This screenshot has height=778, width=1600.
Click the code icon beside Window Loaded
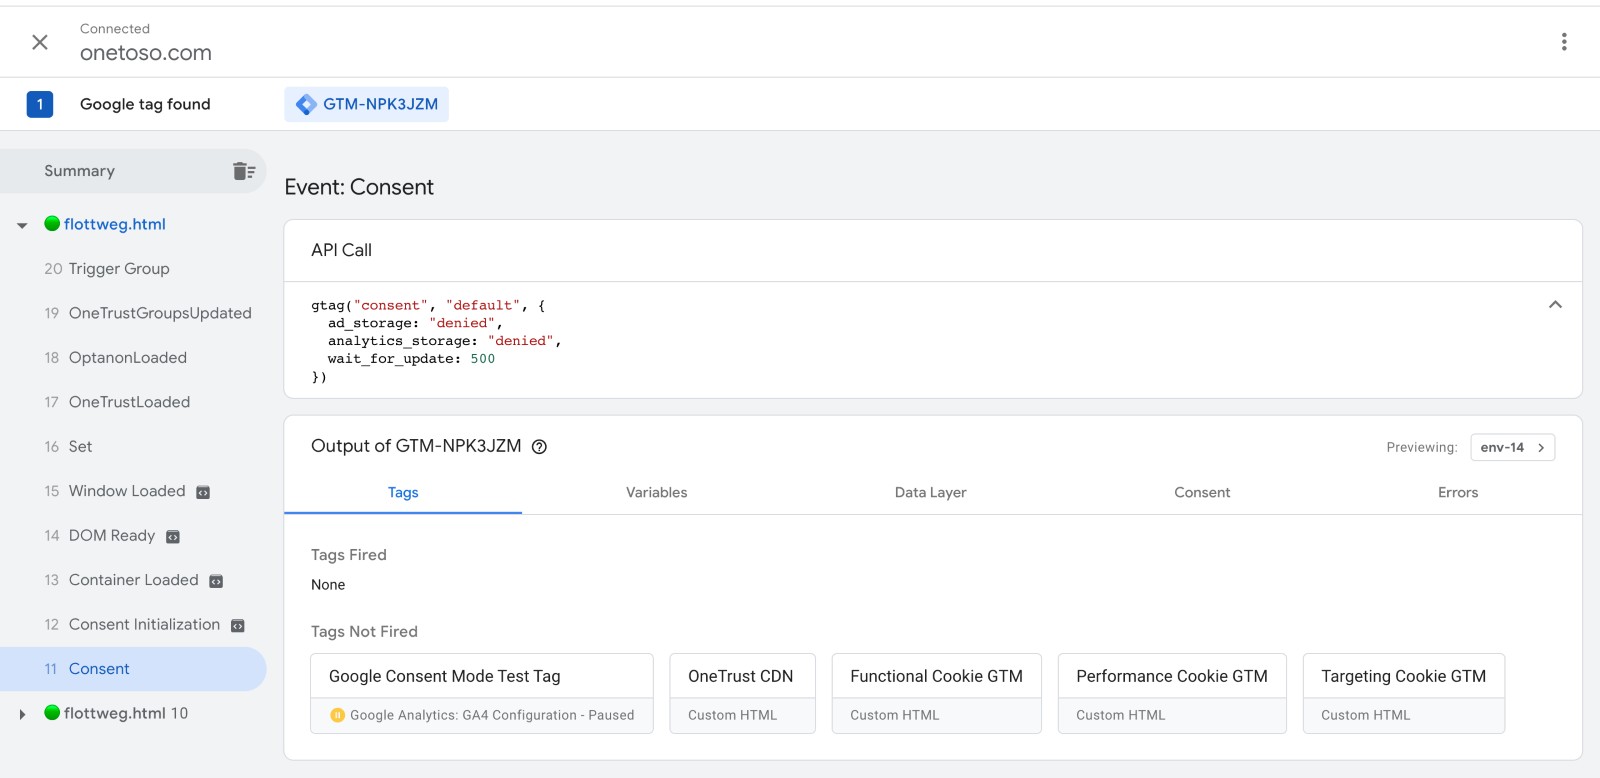(203, 492)
